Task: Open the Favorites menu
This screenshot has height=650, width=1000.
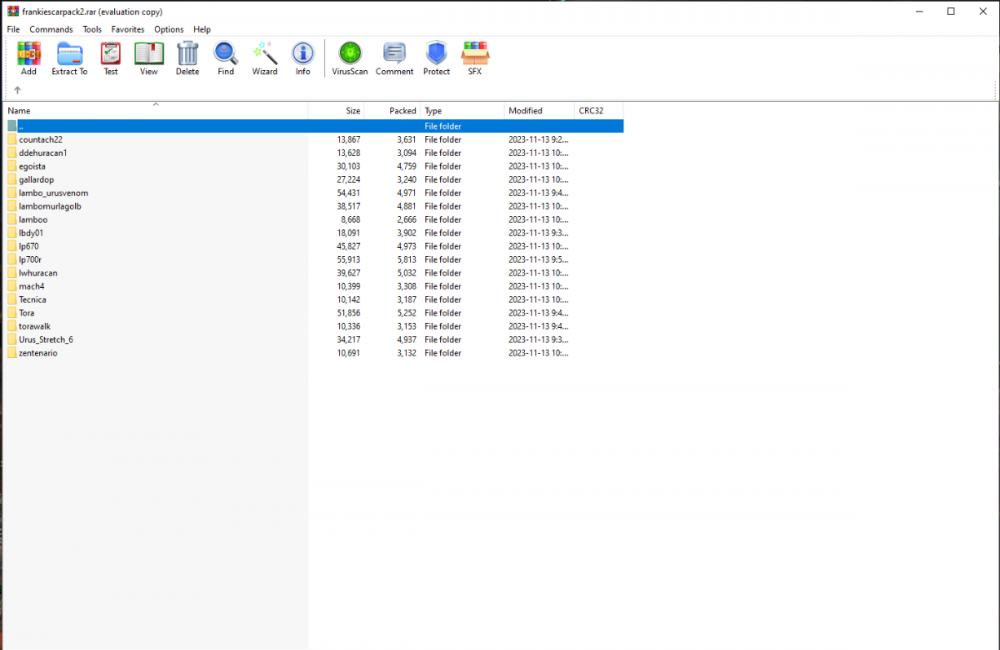Action: pyautogui.click(x=128, y=30)
